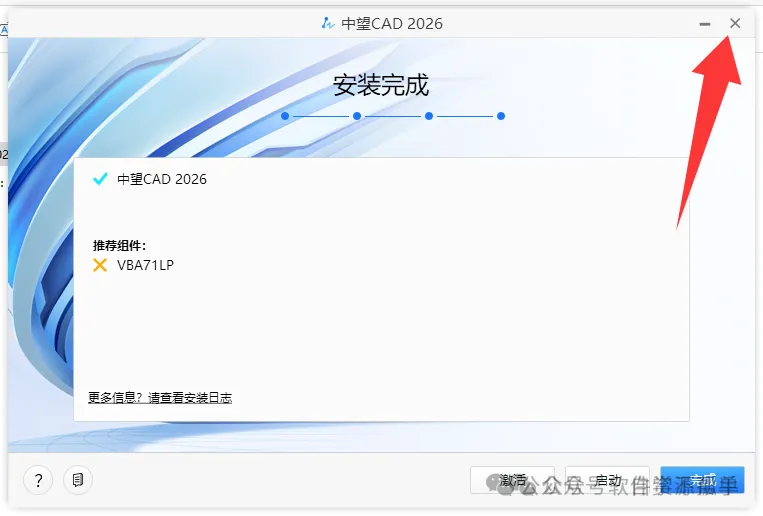Click the 推荐组件 label
This screenshot has width=763, height=516.
[119, 245]
